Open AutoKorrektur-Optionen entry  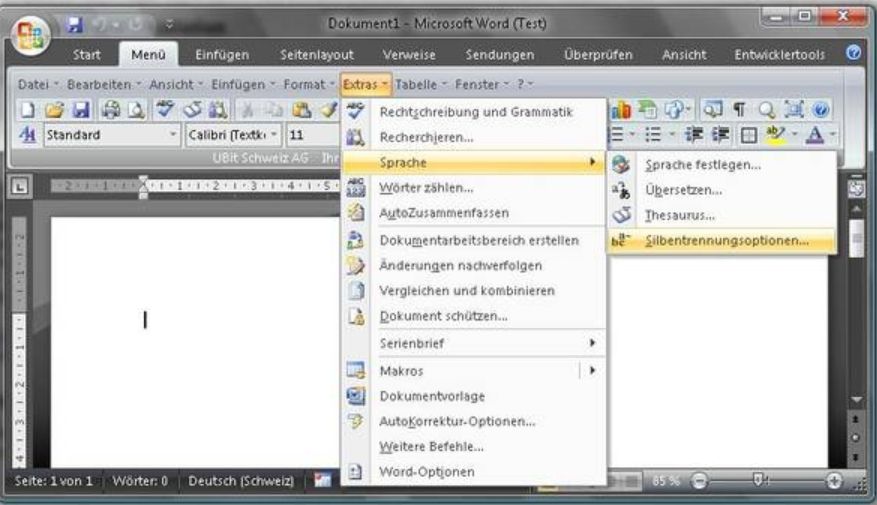[474, 422]
